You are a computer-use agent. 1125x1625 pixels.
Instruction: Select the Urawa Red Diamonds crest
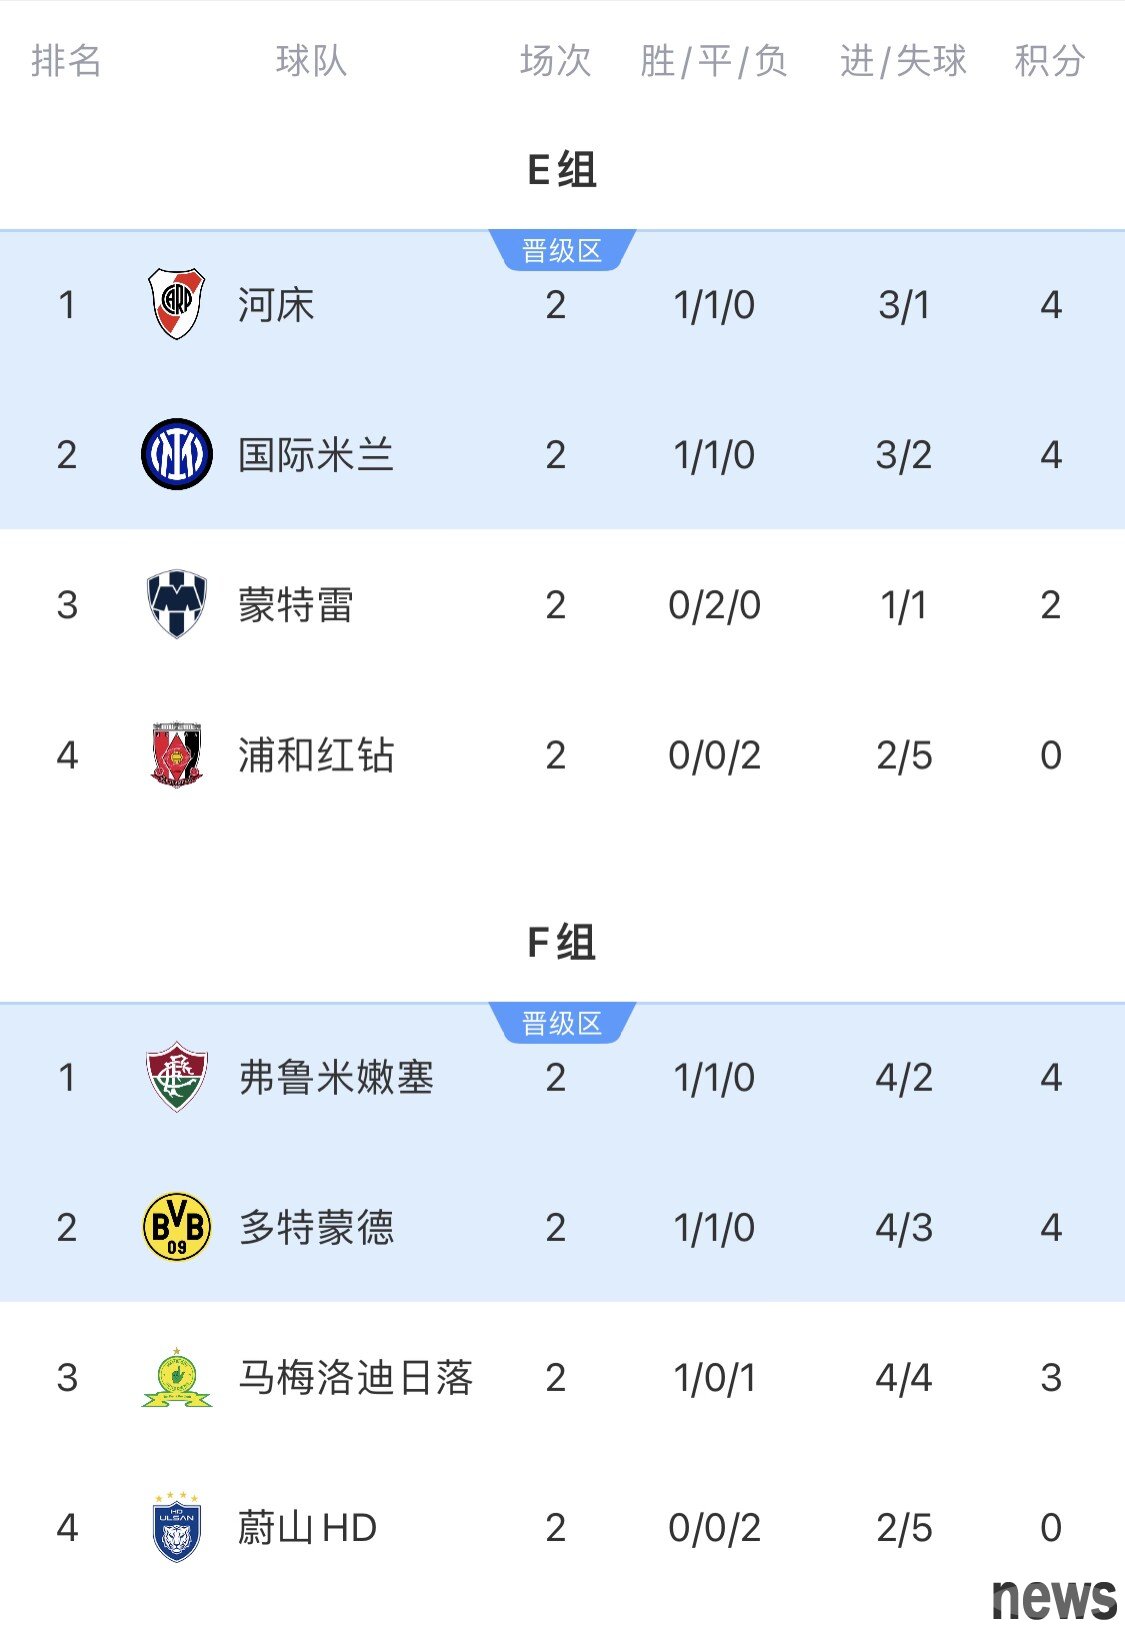[176, 754]
